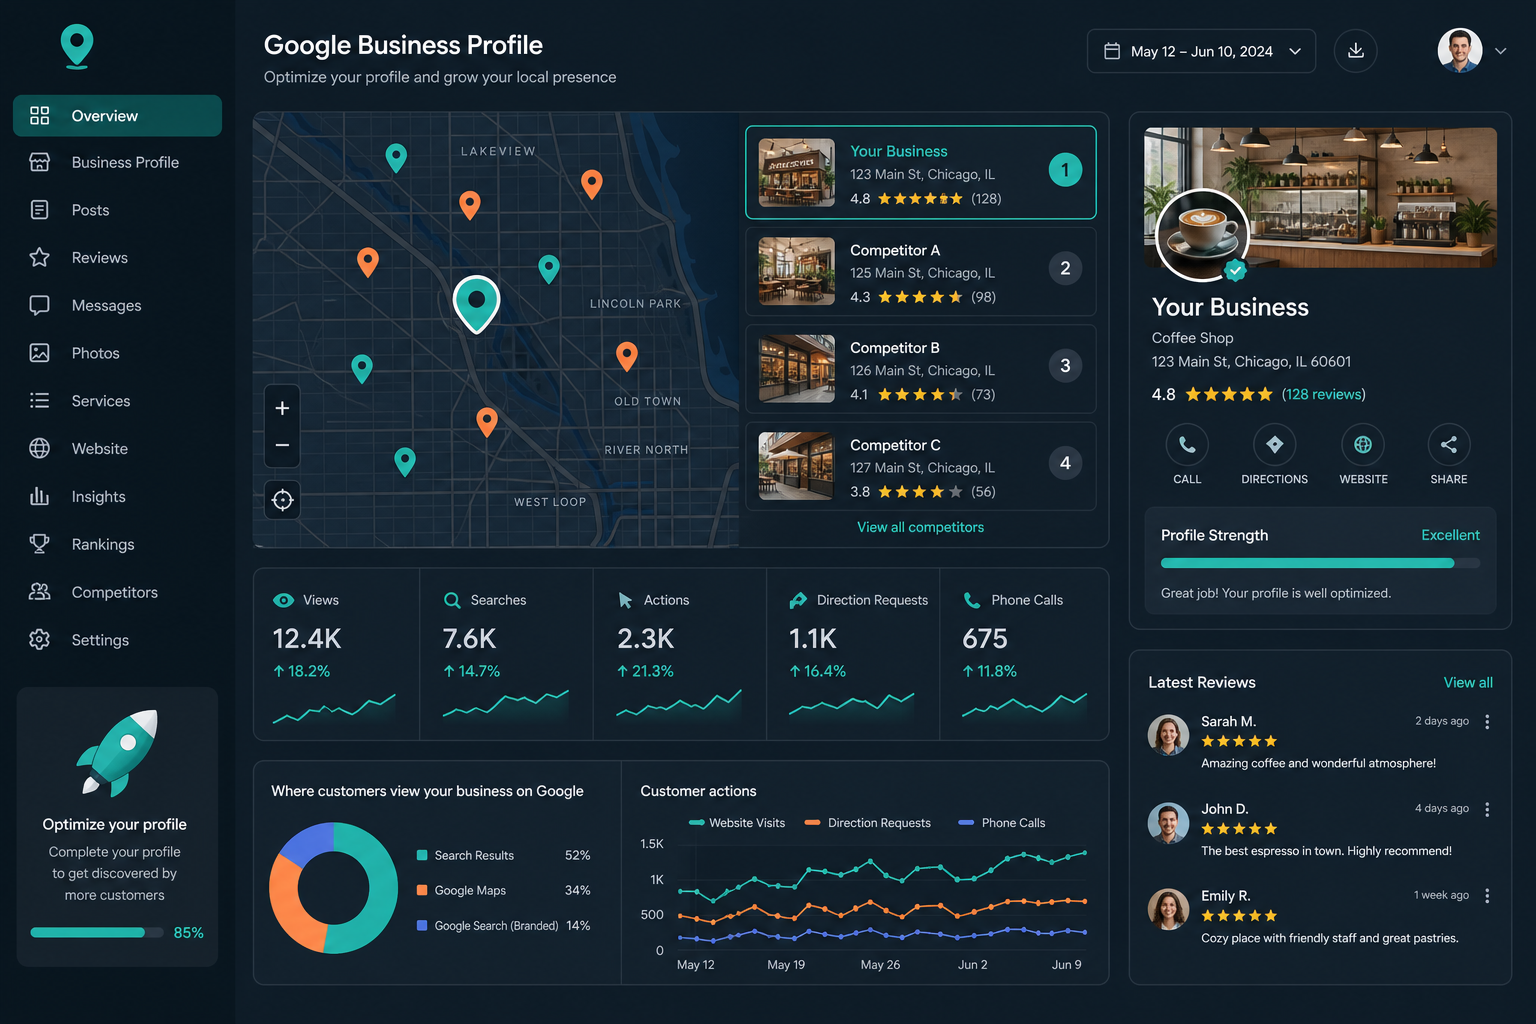Download the report using the download icon
The height and width of the screenshot is (1024, 1536).
click(x=1356, y=51)
